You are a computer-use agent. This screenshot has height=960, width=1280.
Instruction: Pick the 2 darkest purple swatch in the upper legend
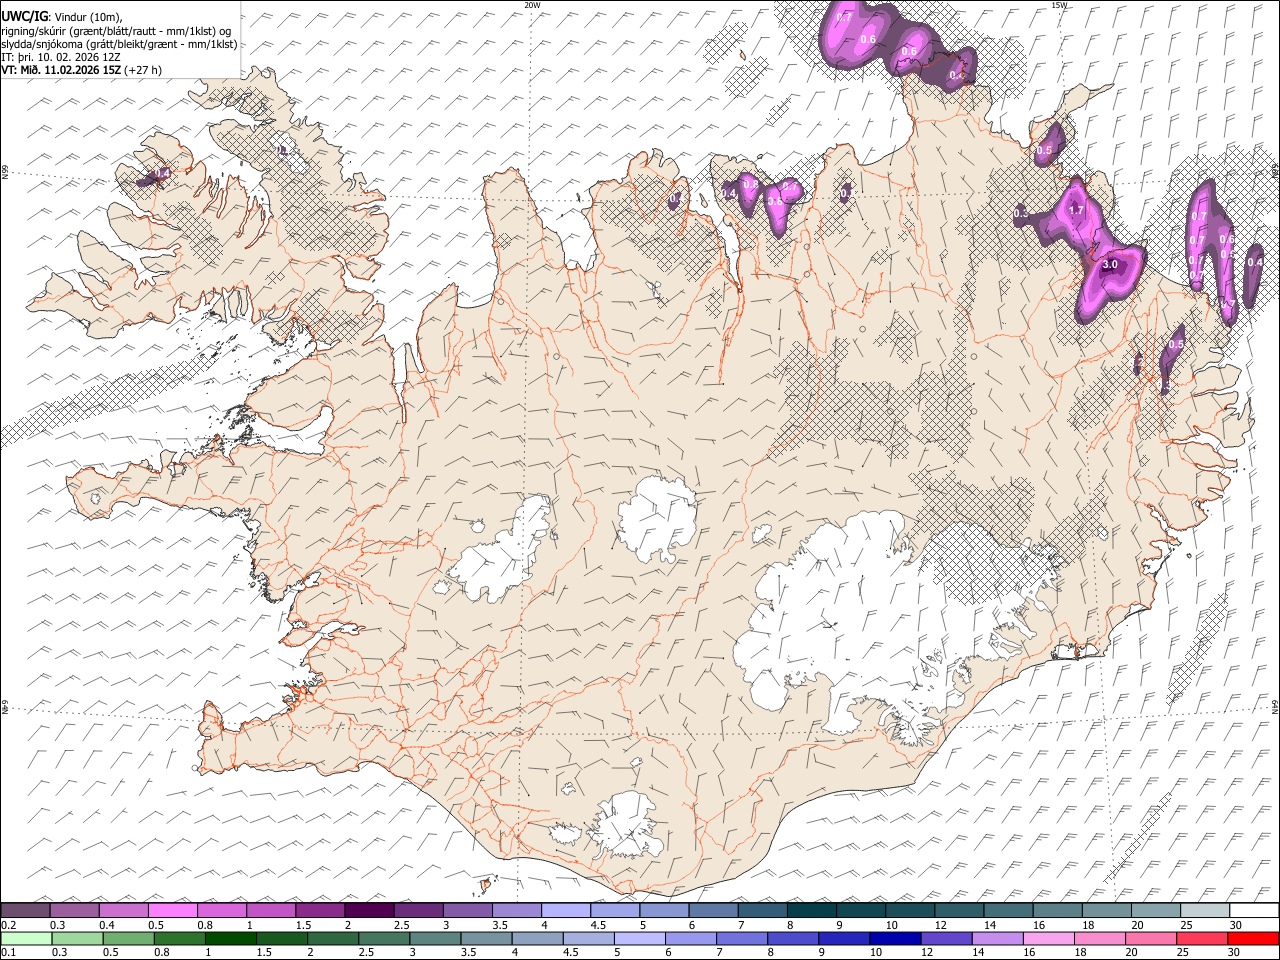click(x=369, y=910)
